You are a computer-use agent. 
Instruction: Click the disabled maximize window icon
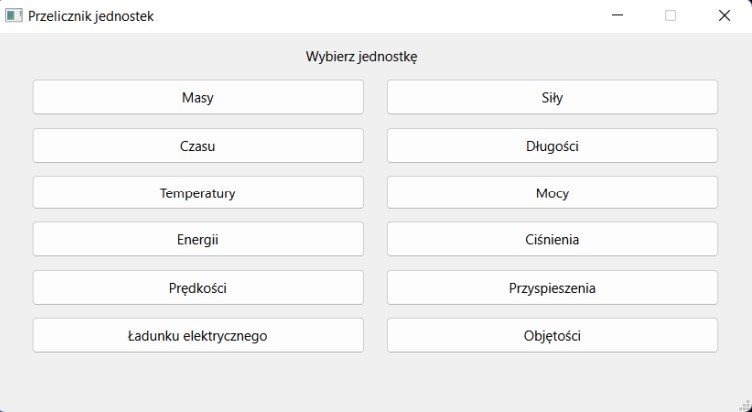(x=670, y=15)
